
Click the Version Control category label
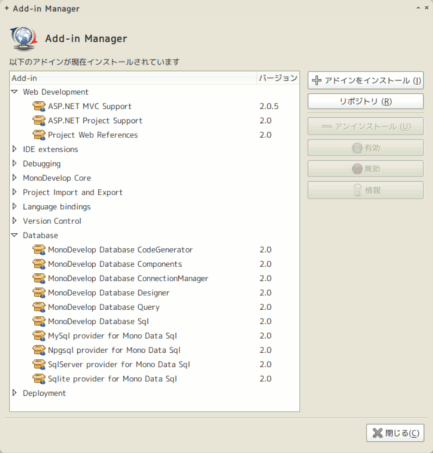(x=52, y=221)
